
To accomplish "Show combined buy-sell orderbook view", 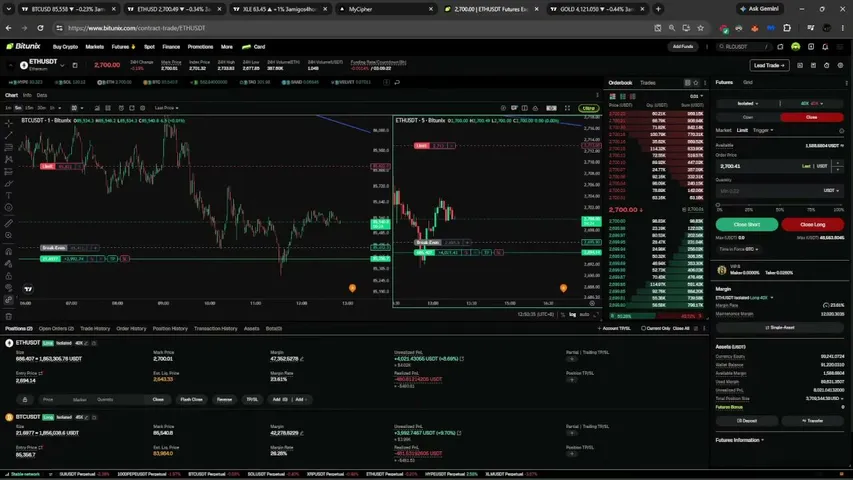I will [x=613, y=96].
